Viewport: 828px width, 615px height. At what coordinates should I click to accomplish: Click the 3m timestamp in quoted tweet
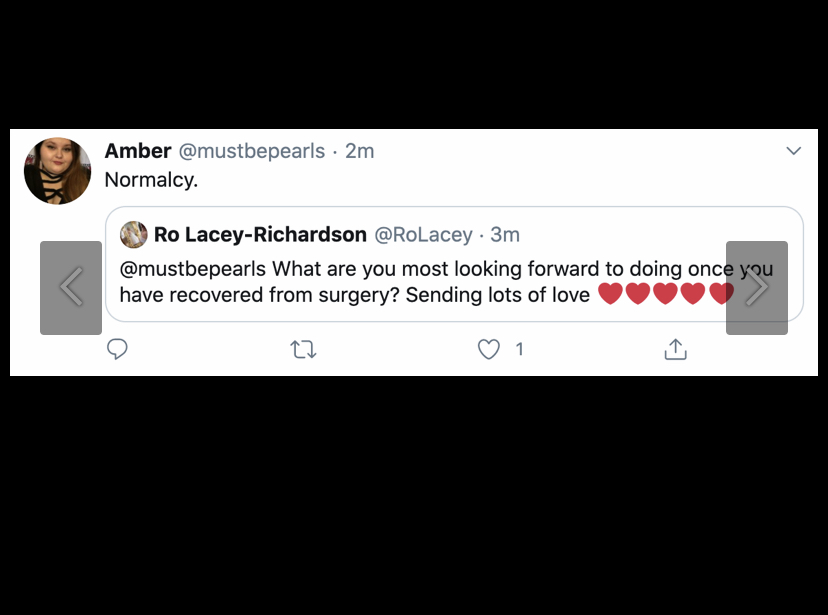click(505, 235)
